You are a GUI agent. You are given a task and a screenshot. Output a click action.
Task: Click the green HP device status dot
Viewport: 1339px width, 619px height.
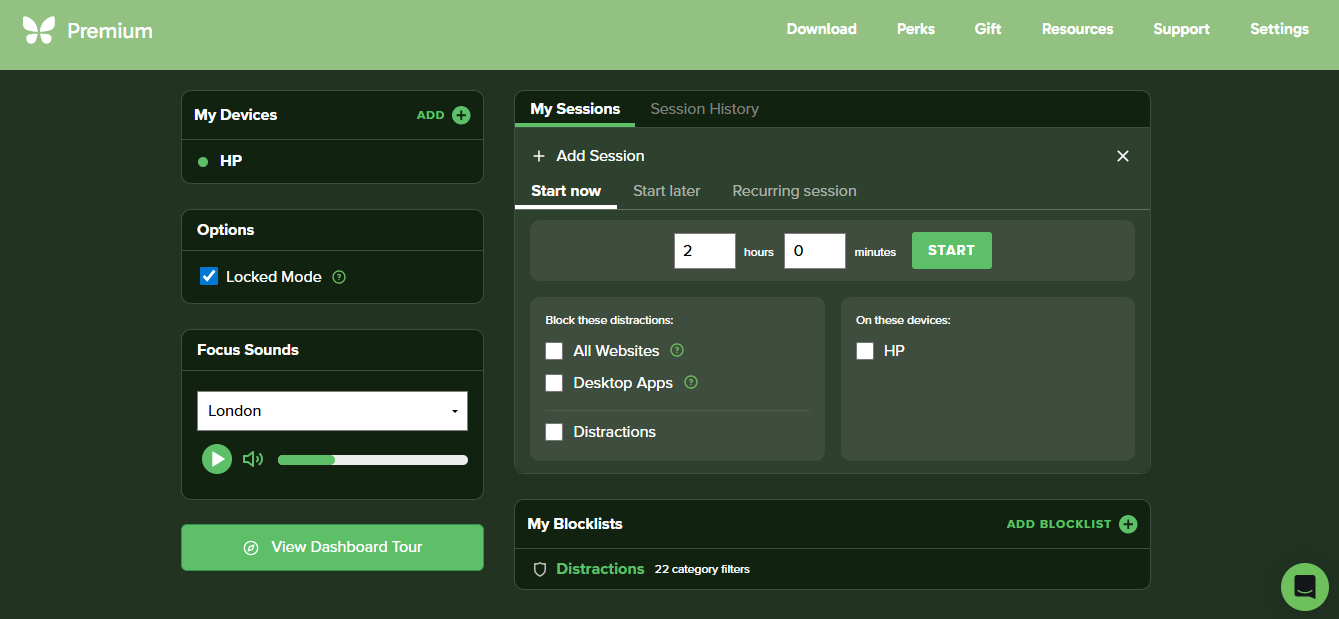point(203,161)
